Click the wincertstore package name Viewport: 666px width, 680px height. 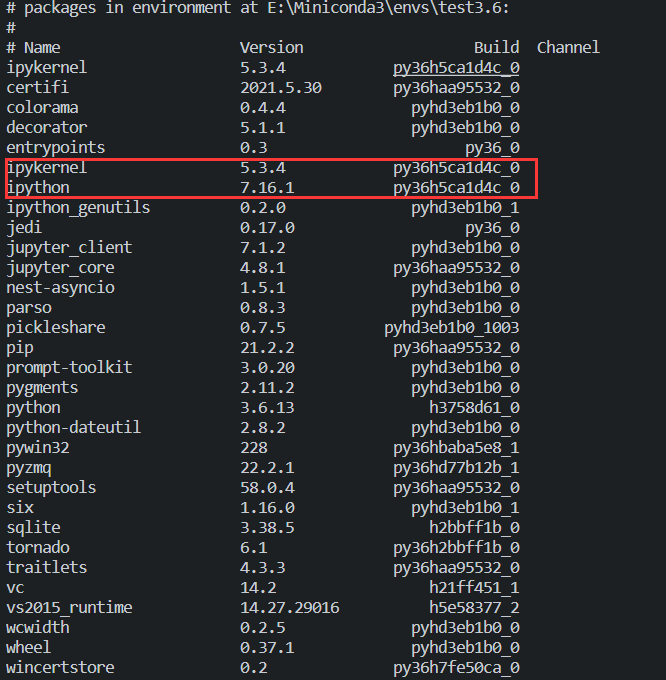click(60, 667)
